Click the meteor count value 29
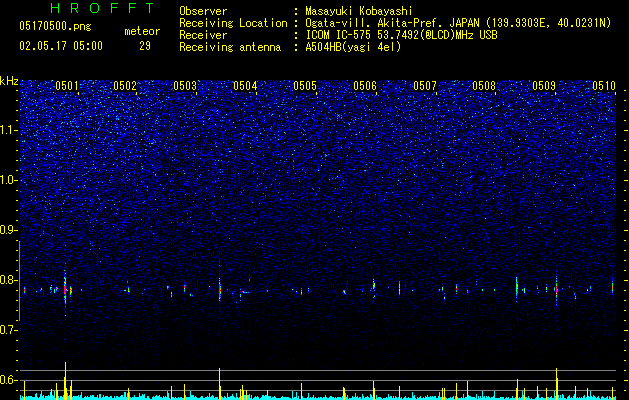Viewport: 629px width, 400px height. [145, 46]
